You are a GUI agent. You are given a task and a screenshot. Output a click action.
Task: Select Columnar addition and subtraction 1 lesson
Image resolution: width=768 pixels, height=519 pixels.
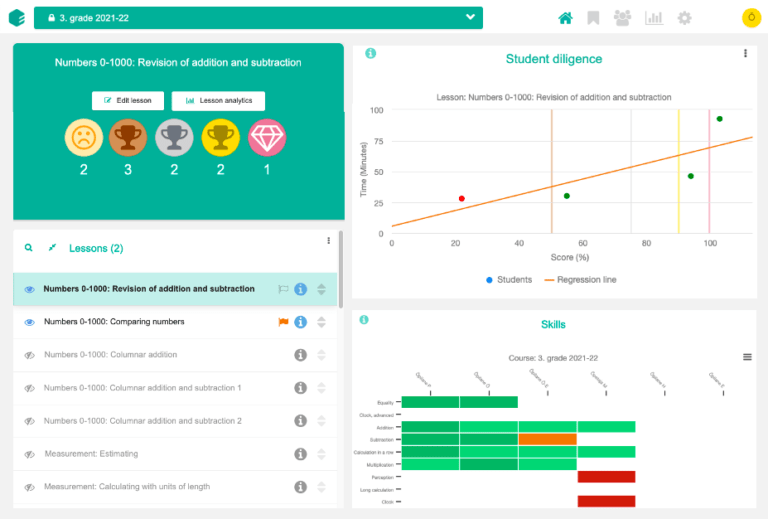pos(142,388)
